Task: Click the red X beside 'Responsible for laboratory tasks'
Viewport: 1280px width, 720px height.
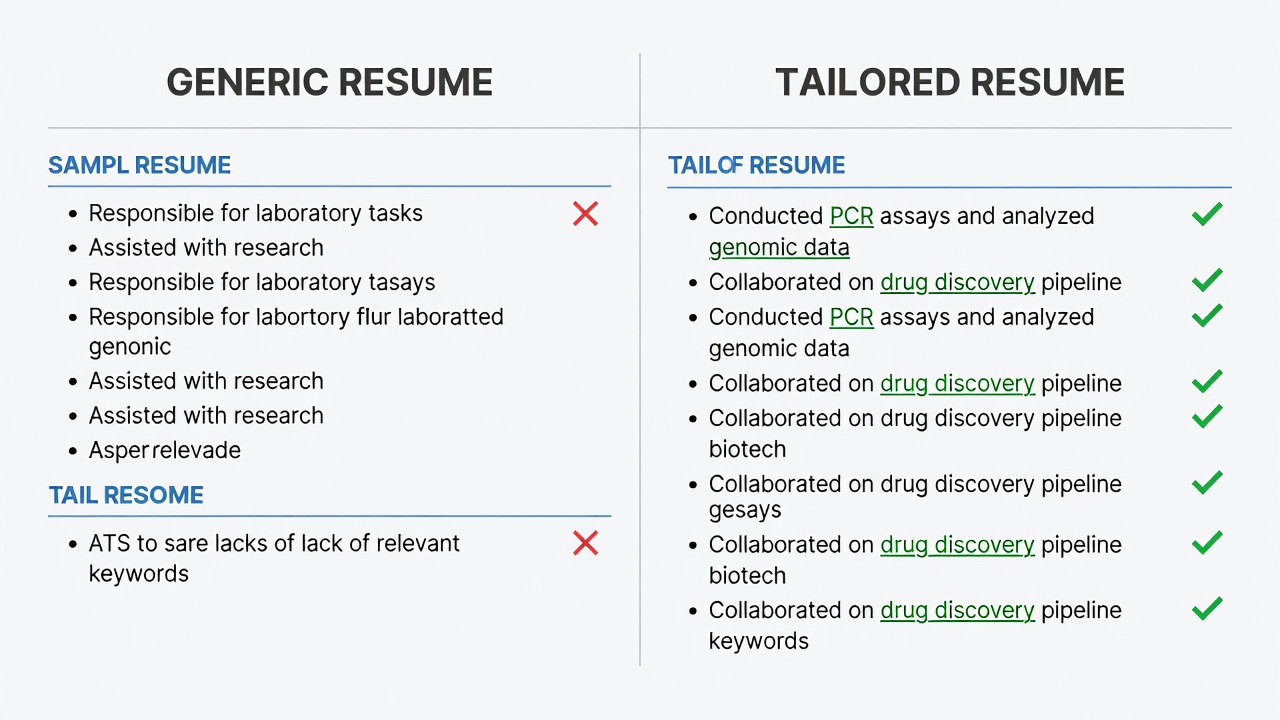Action: point(585,213)
